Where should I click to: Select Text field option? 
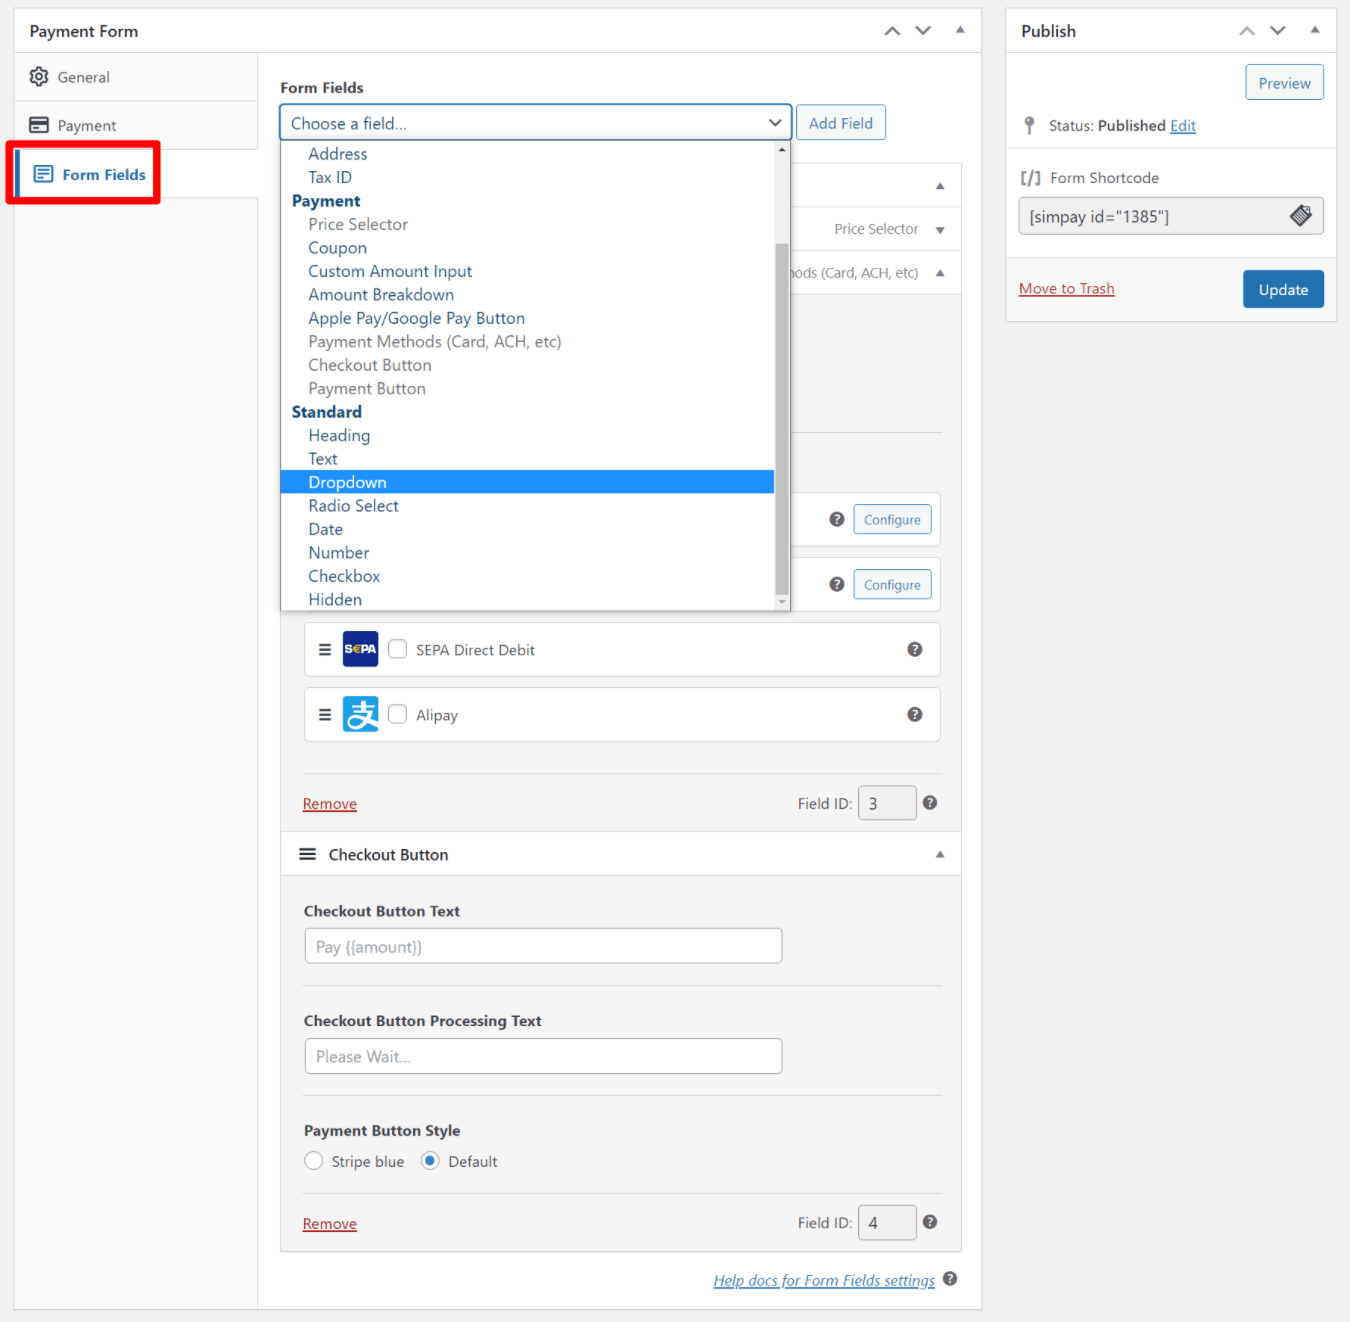click(323, 459)
